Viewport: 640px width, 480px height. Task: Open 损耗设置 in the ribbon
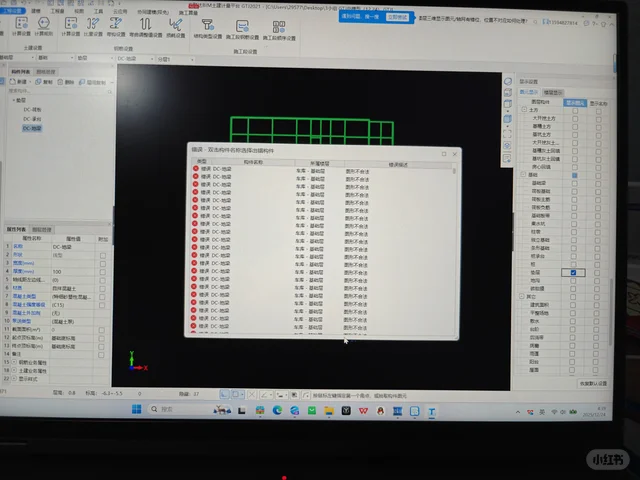click(x=176, y=28)
